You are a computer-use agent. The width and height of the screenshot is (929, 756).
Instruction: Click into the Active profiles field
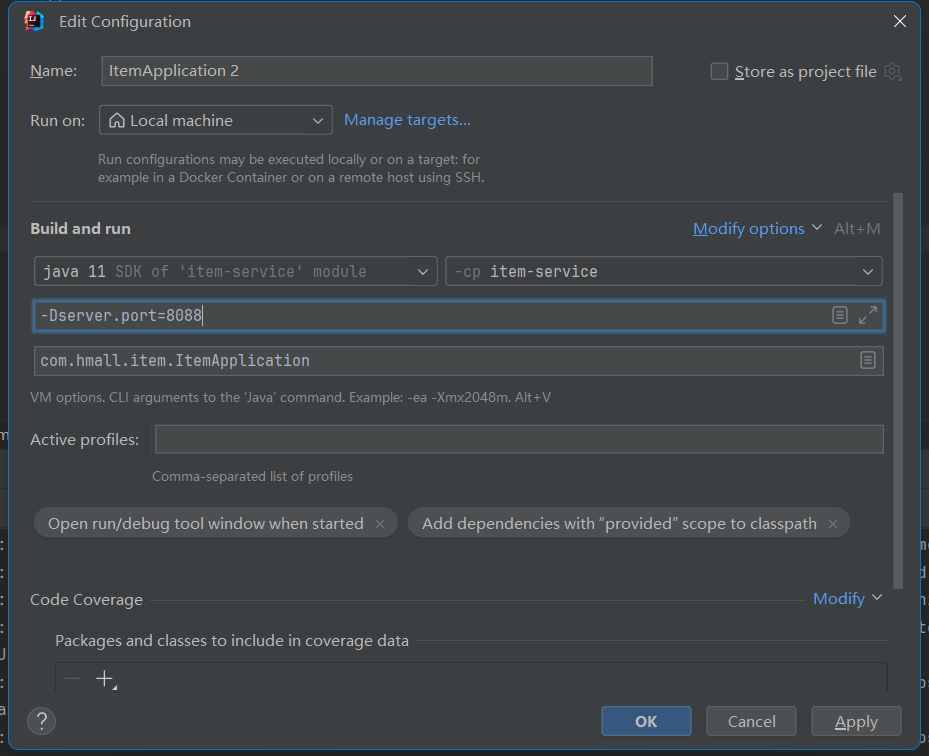[518, 439]
